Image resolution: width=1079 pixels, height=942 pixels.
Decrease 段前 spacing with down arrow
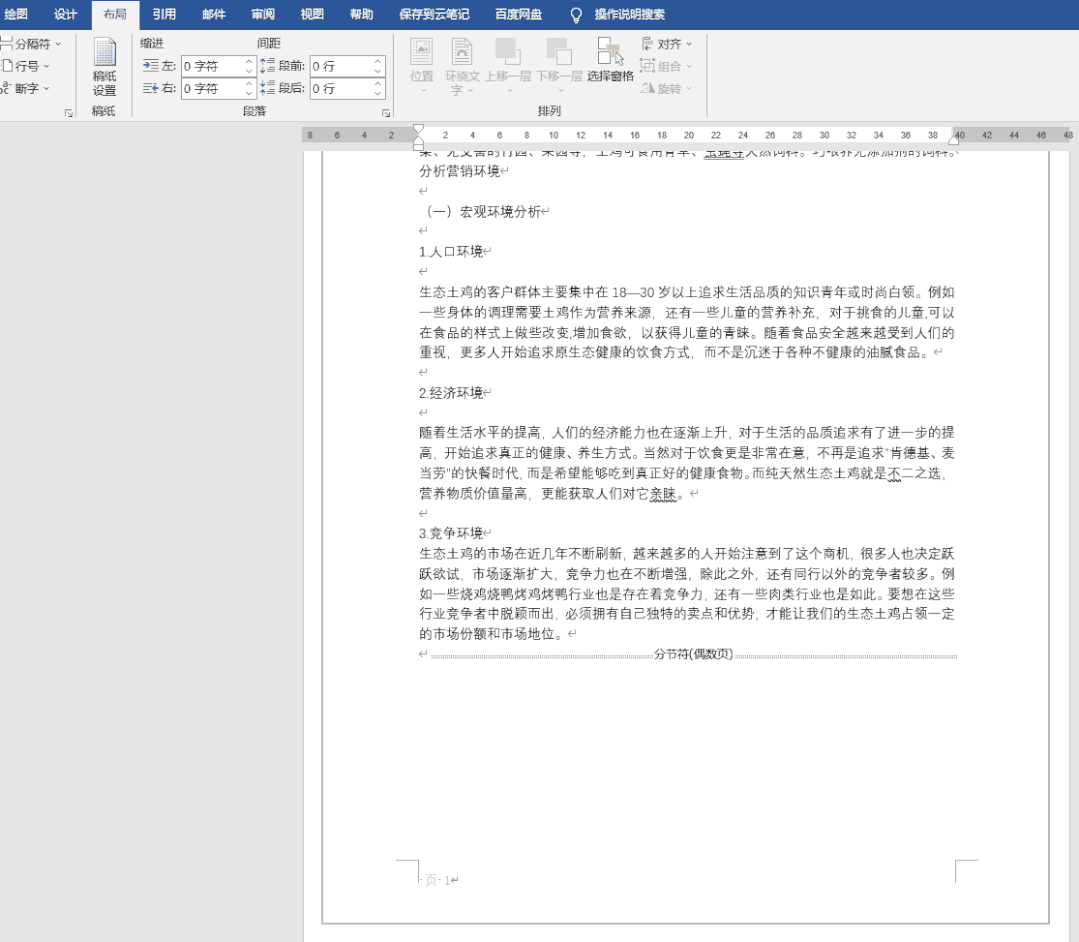pos(378,71)
